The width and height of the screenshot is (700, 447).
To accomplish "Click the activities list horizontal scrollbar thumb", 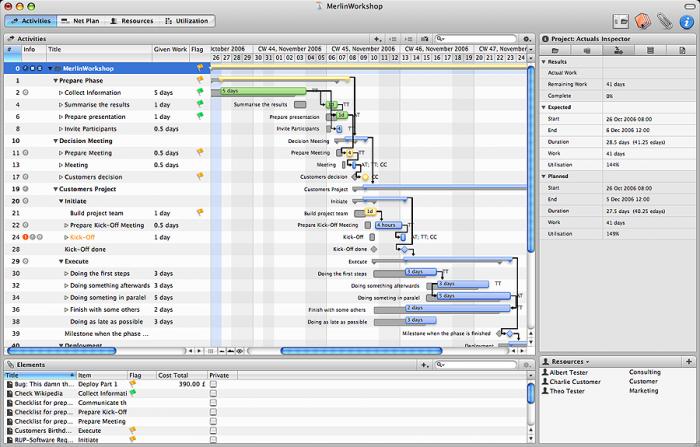I will pyautogui.click(x=62, y=351).
